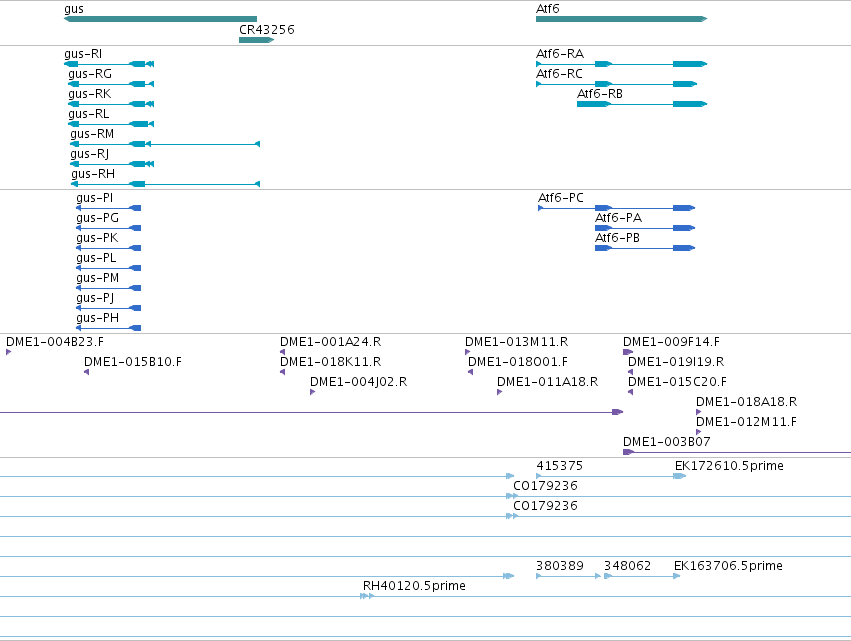851x641 pixels.
Task: Select the gus-PK protein label
Action: (x=97, y=238)
